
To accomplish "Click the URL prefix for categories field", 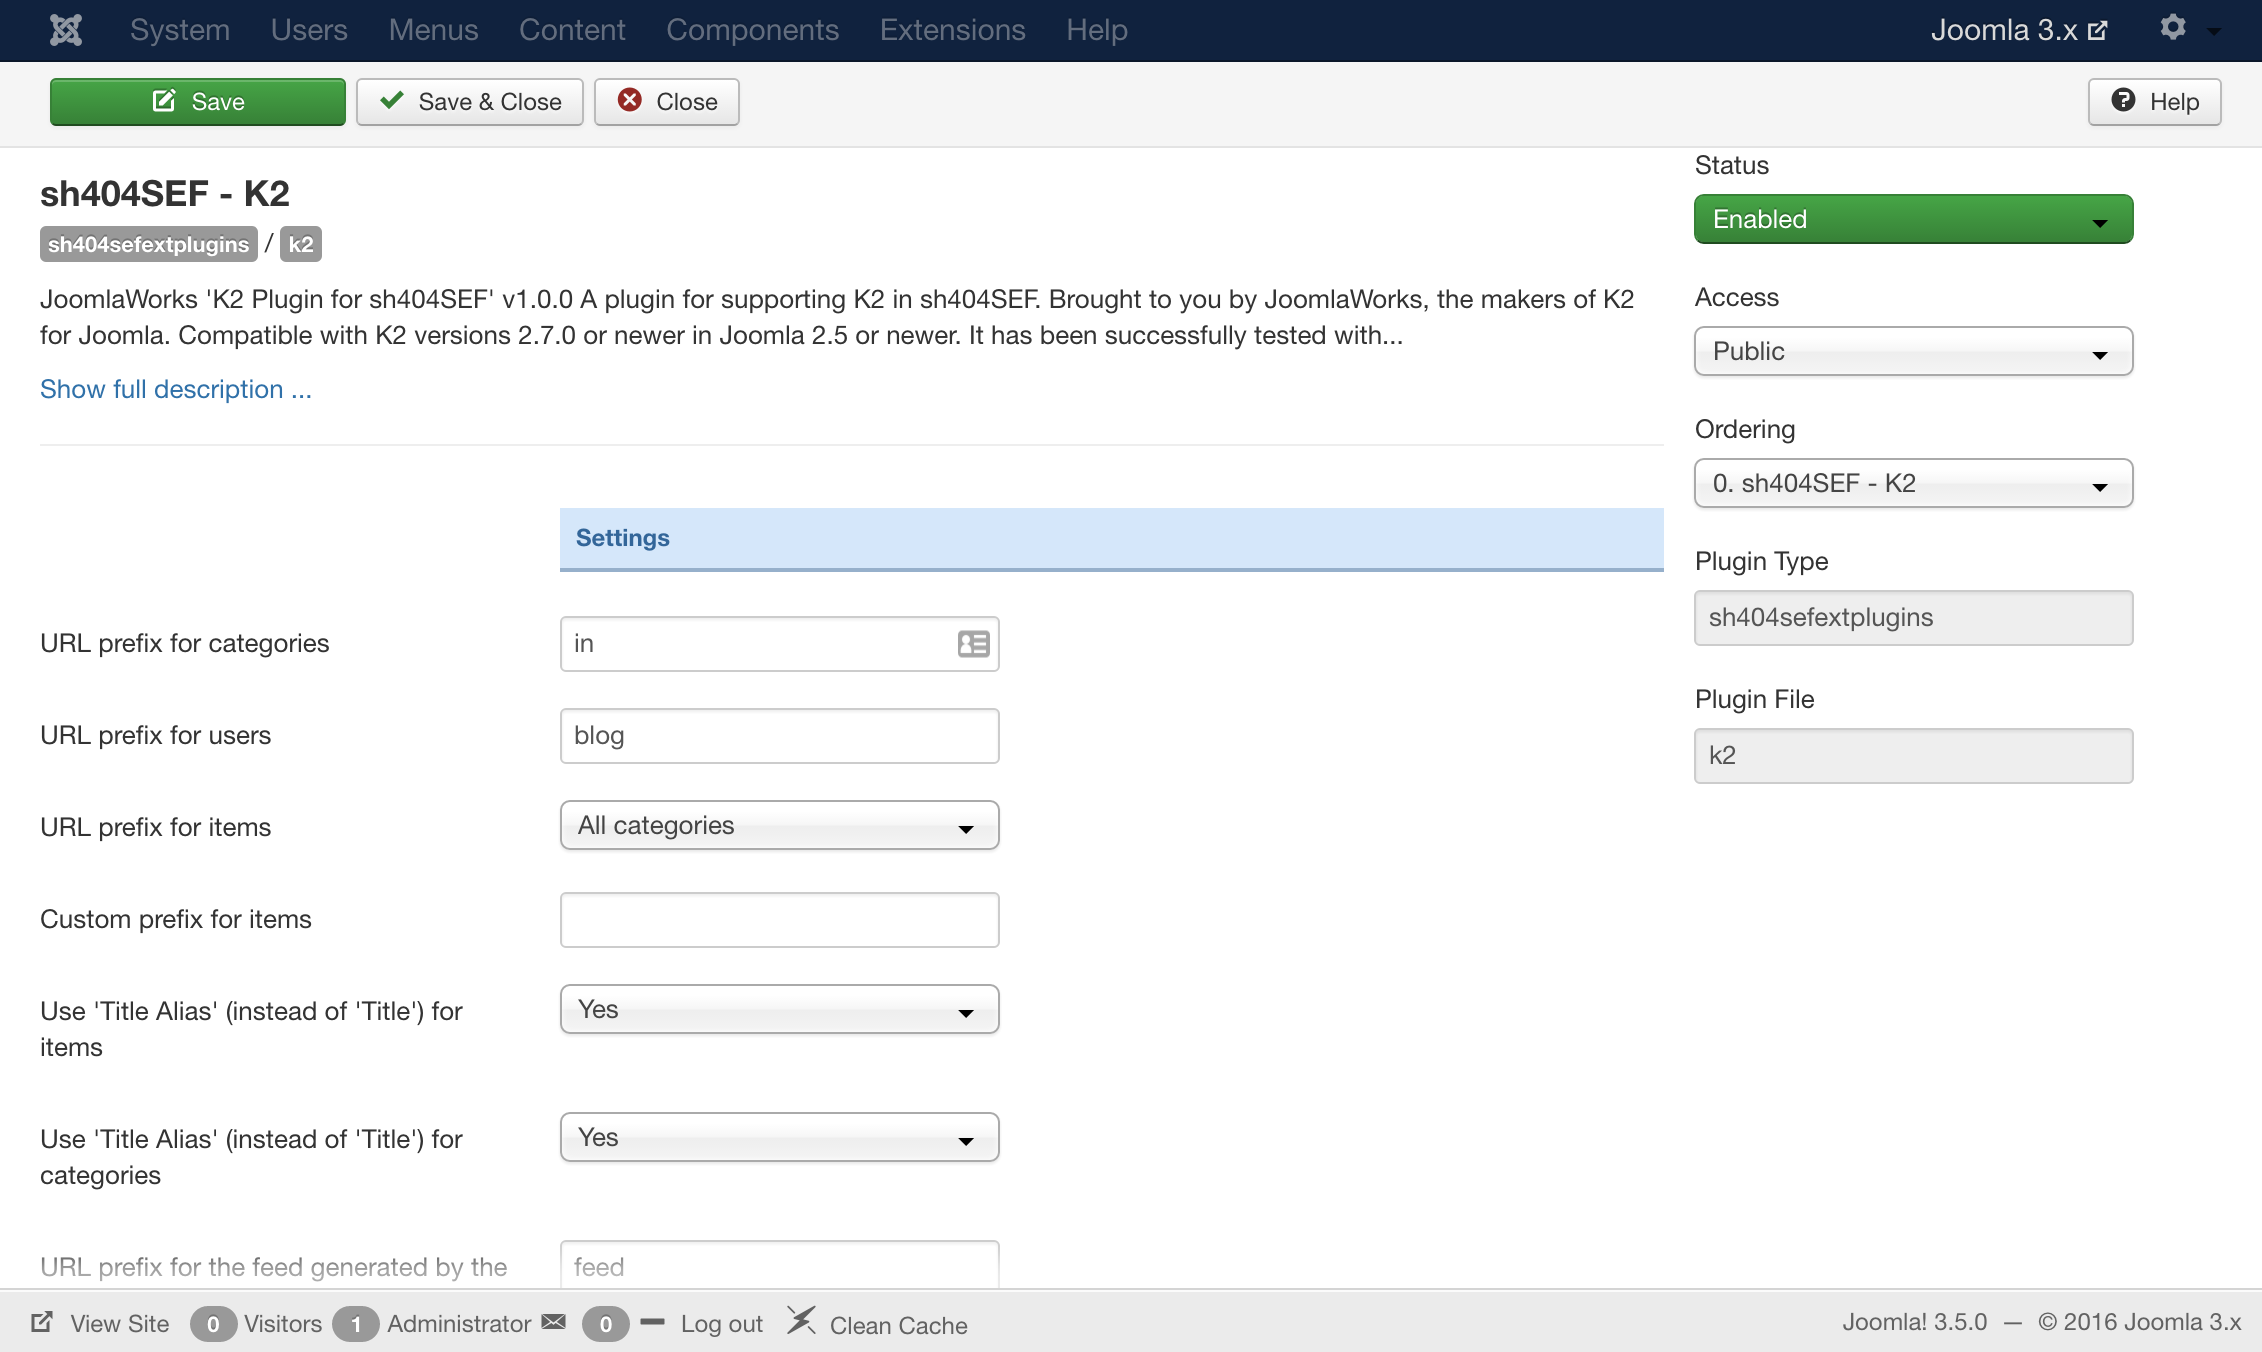I will click(780, 644).
